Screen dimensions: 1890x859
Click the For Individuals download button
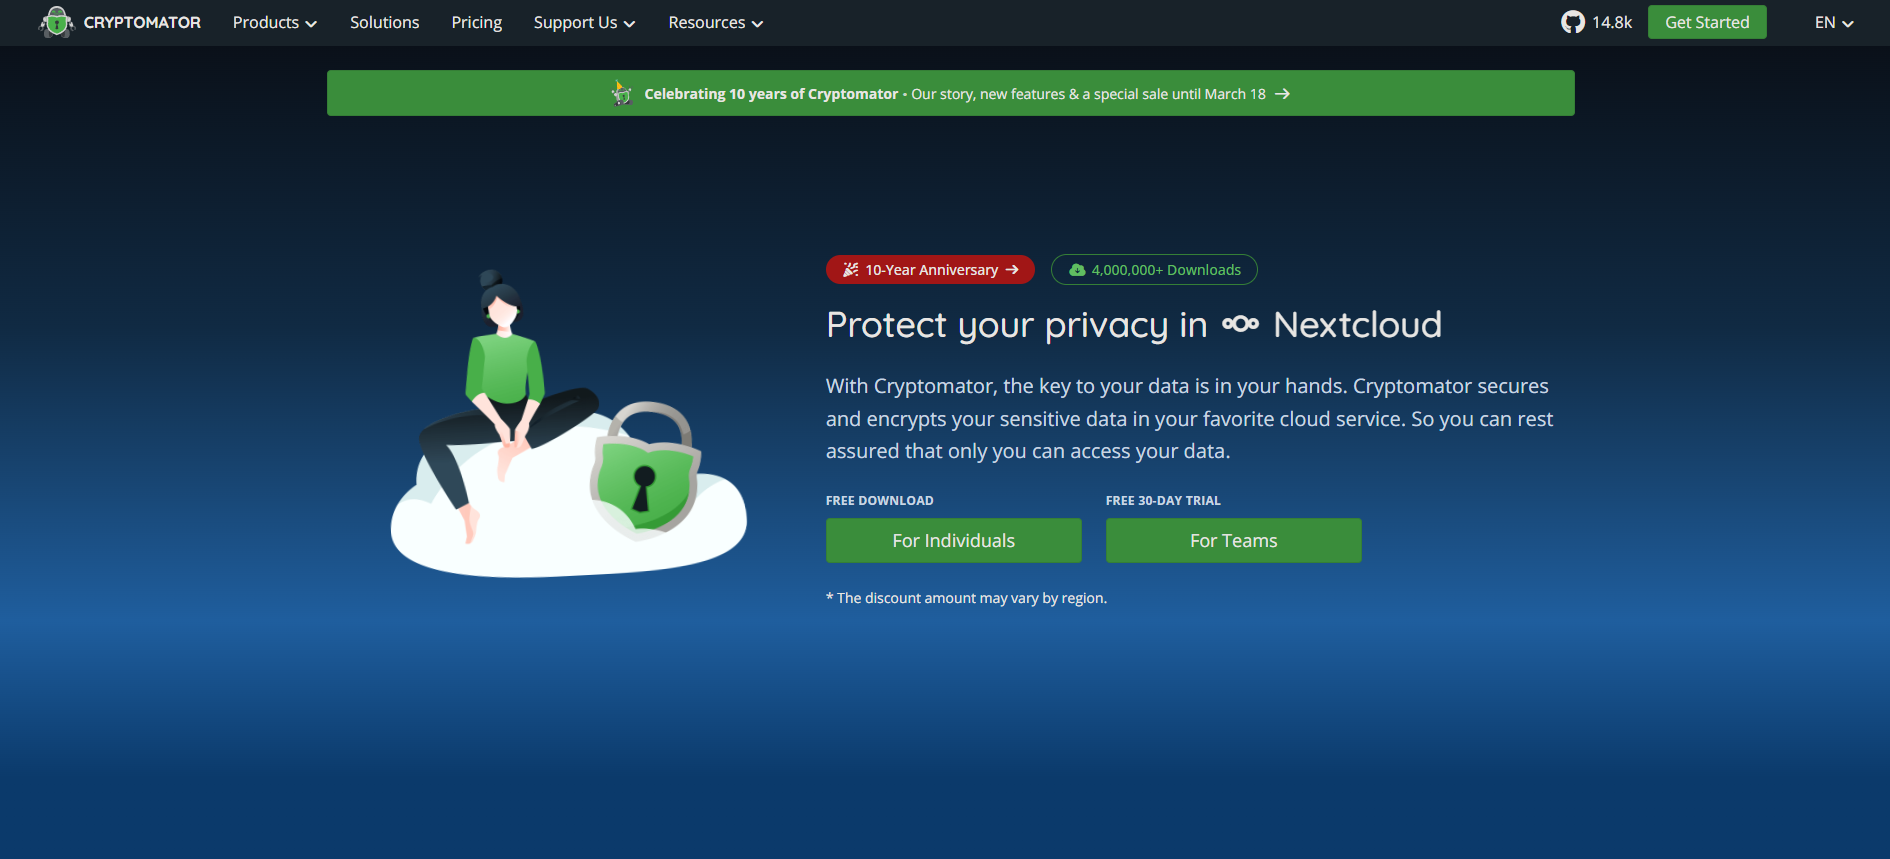pos(953,540)
